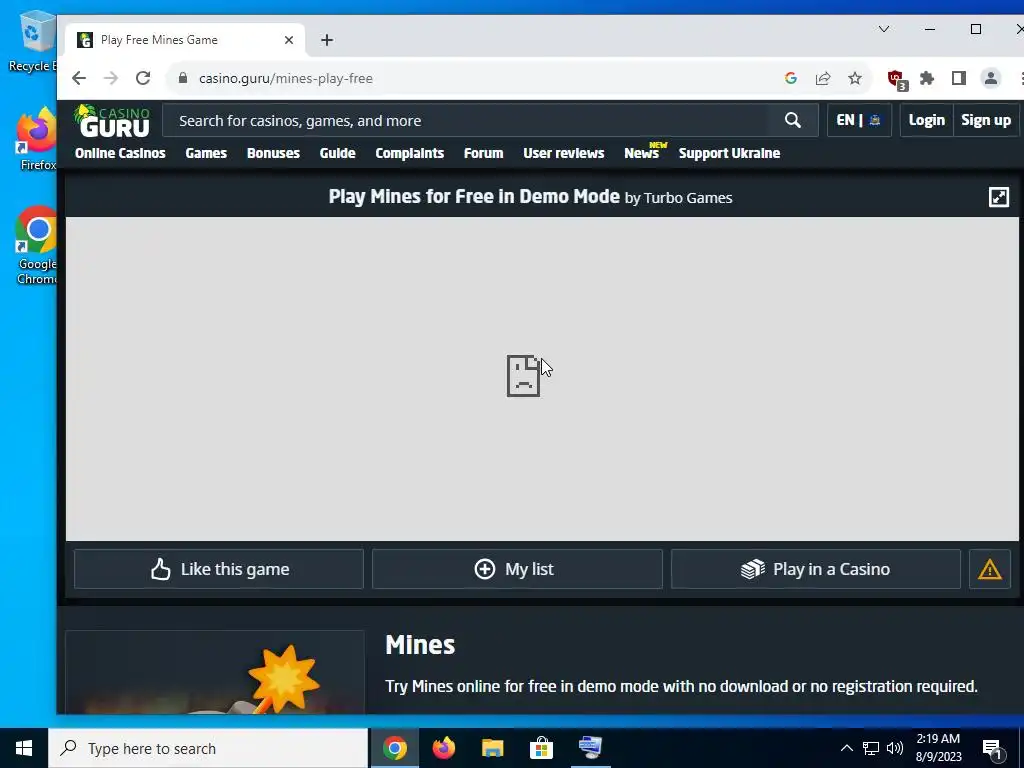Add game to My list
This screenshot has width=1024, height=768.
[517, 569]
